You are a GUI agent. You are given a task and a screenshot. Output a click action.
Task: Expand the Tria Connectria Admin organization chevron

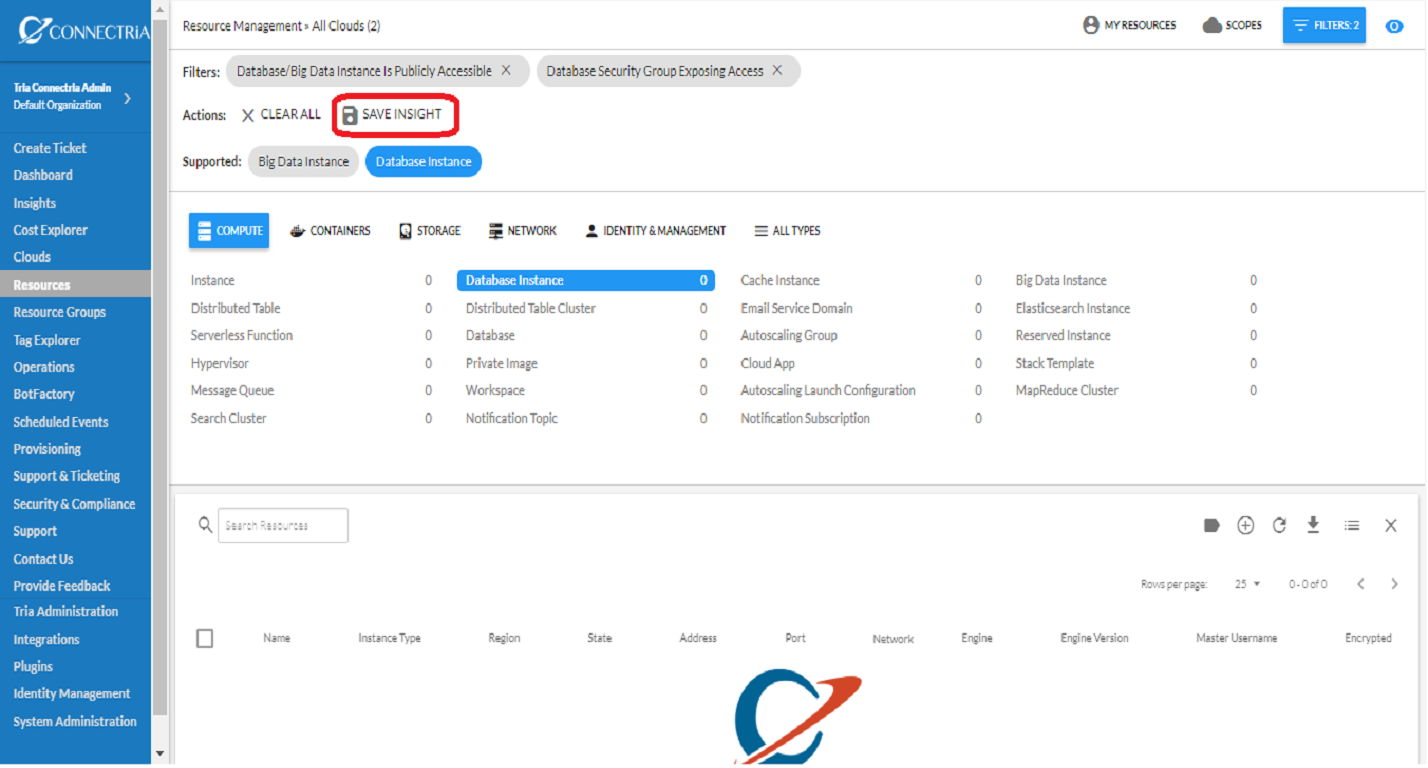click(x=127, y=98)
